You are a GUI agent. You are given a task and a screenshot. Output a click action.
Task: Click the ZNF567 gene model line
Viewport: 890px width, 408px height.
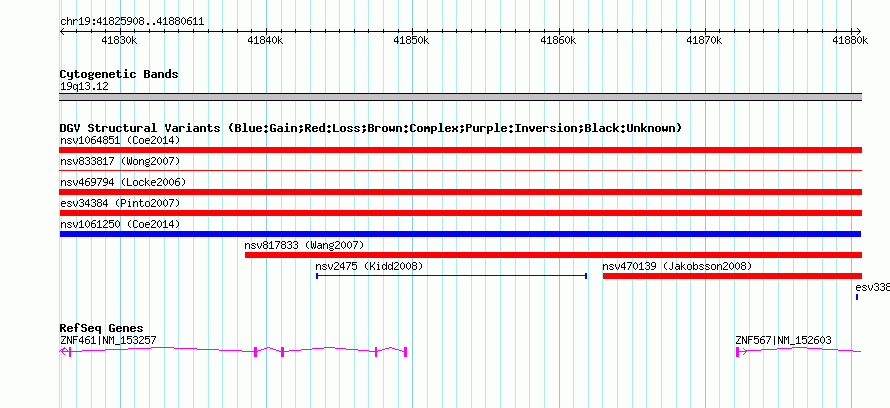(x=799, y=351)
